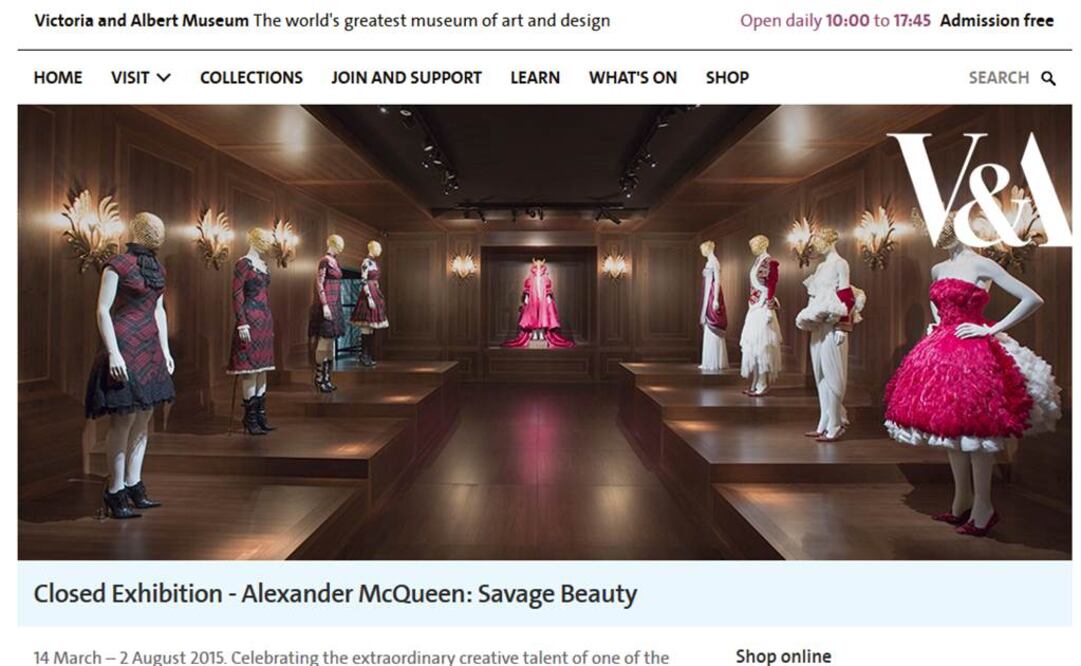This screenshot has height=666, width=1081.
Task: Select the LEARN menu item
Action: 535,78
